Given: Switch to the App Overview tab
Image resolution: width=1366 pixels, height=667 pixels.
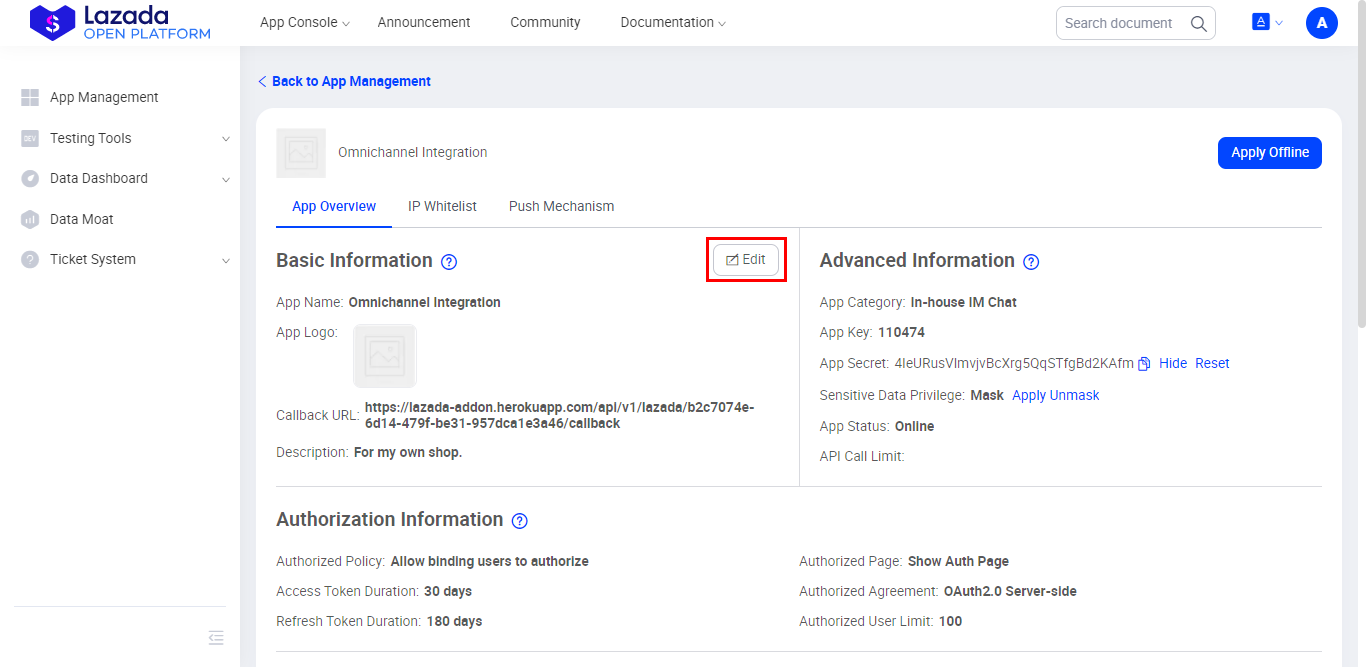Looking at the screenshot, I should [x=334, y=206].
